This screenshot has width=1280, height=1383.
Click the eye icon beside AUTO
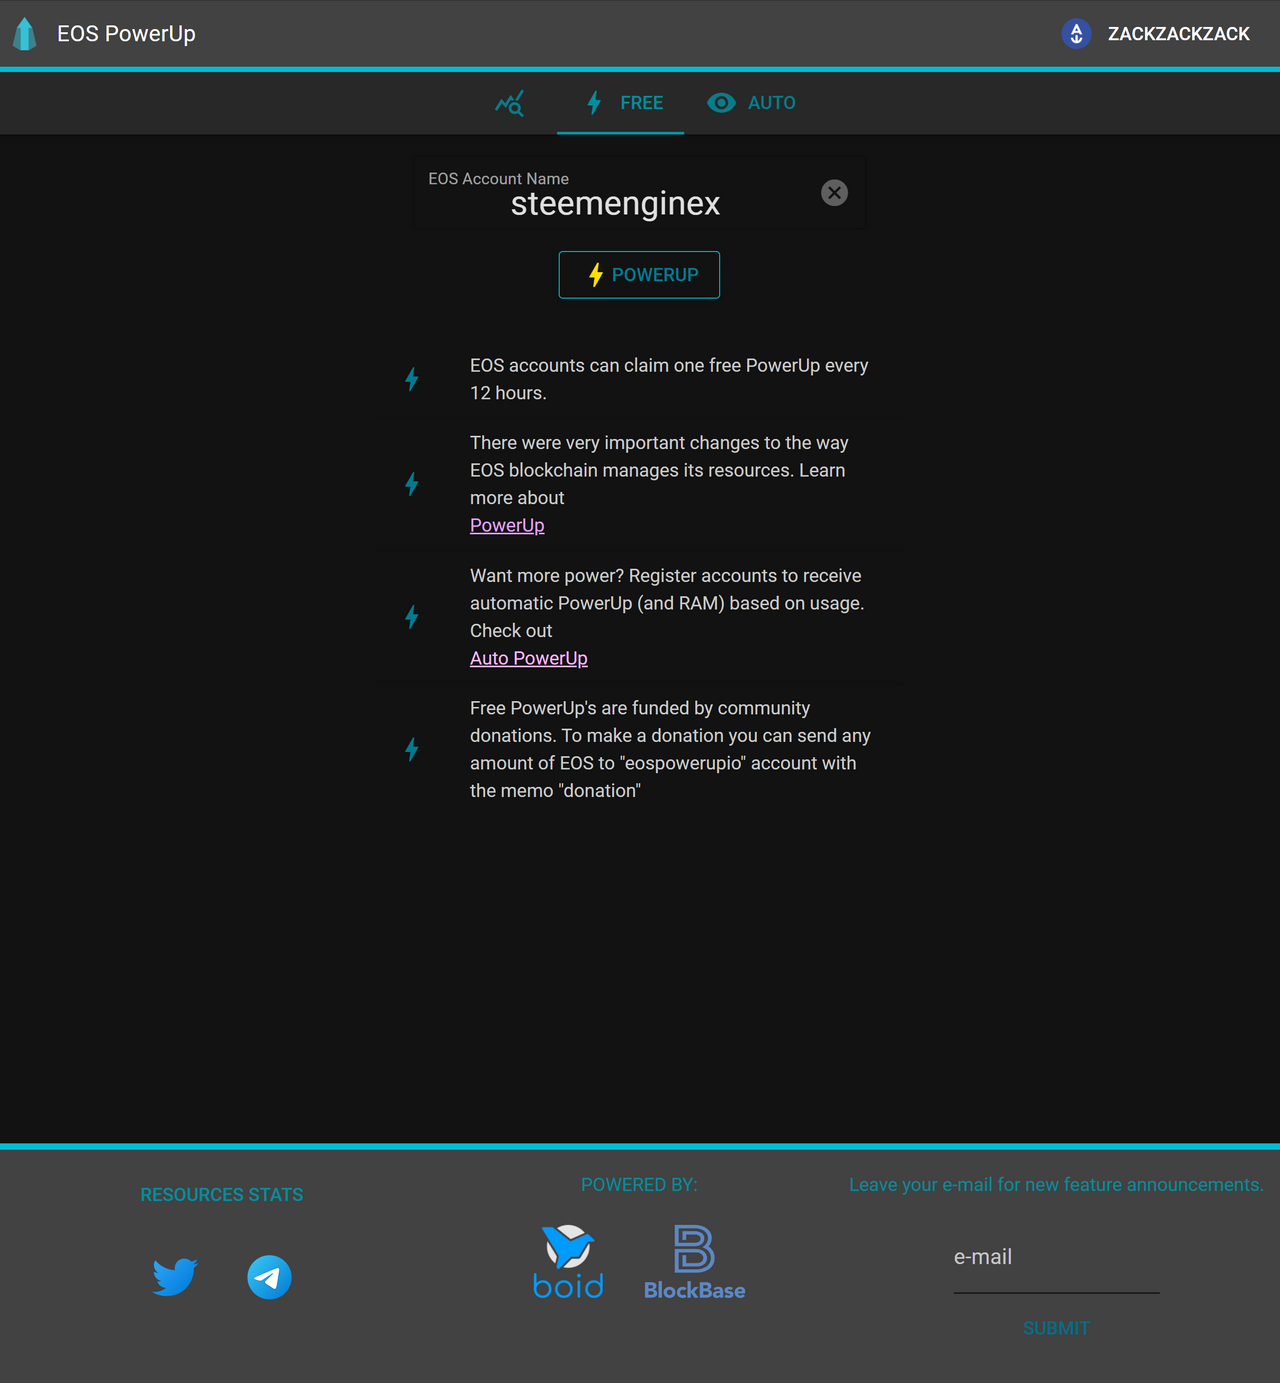(721, 103)
